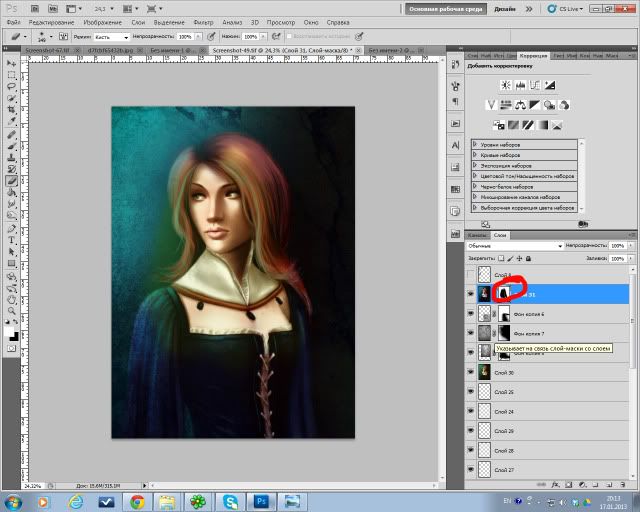Image resolution: width=640 pixels, height=512 pixels.
Task: Switch to the Дизайн workspace
Action: pyautogui.click(x=505, y=9)
